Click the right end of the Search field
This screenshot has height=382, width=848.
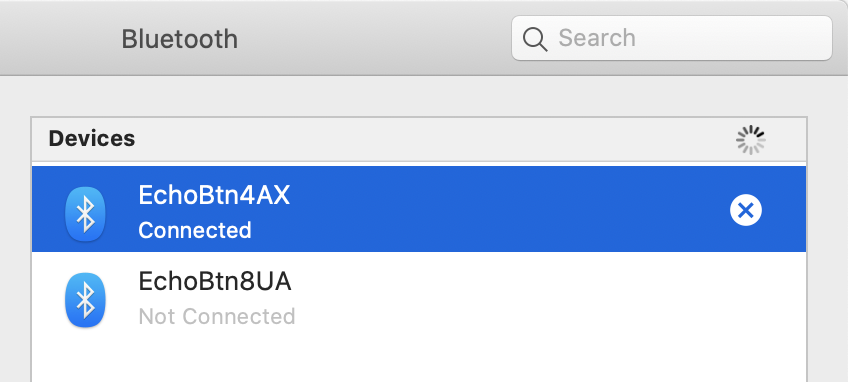pyautogui.click(x=800, y=38)
